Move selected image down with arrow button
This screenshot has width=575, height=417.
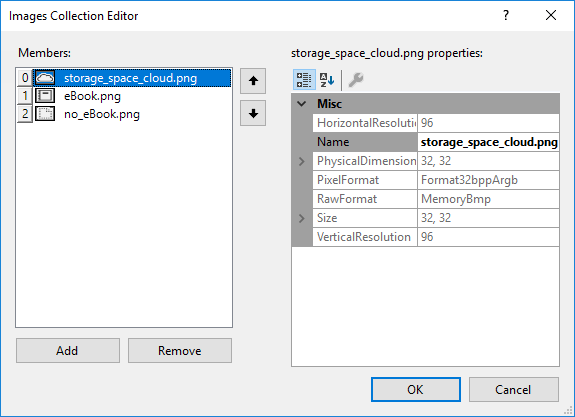pyautogui.click(x=253, y=113)
